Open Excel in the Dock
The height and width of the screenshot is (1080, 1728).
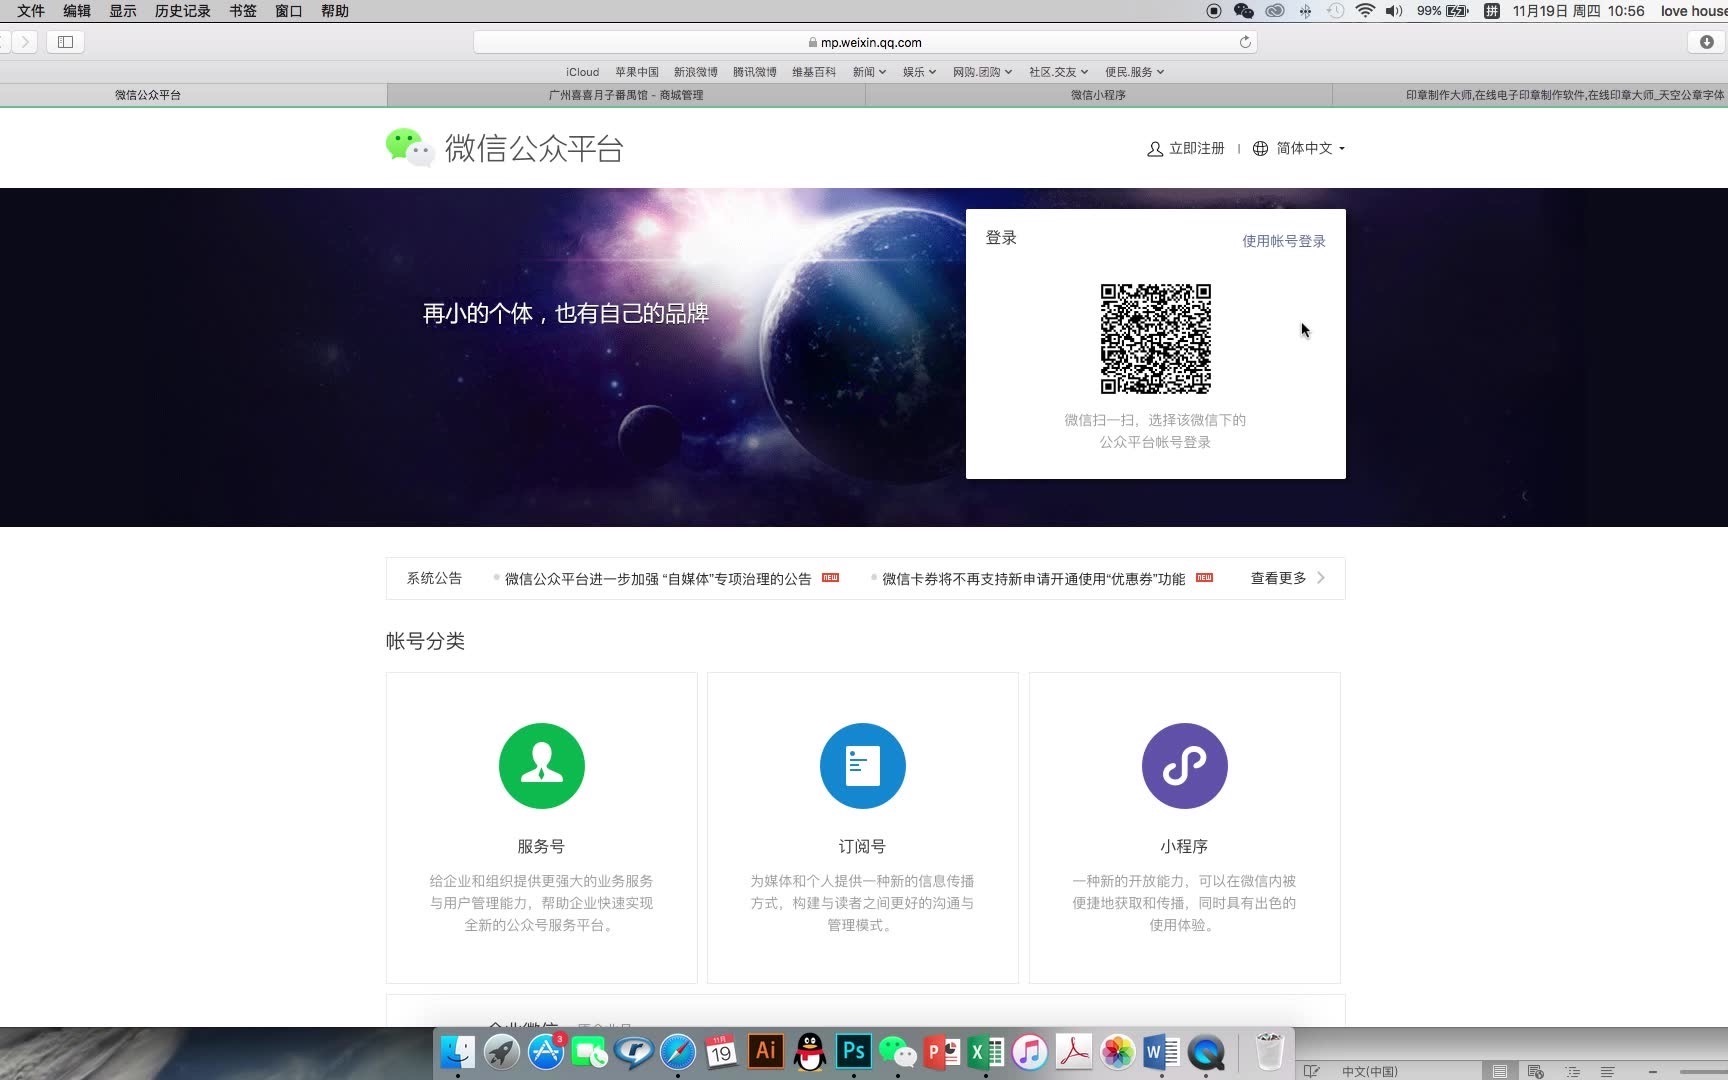(x=986, y=1052)
